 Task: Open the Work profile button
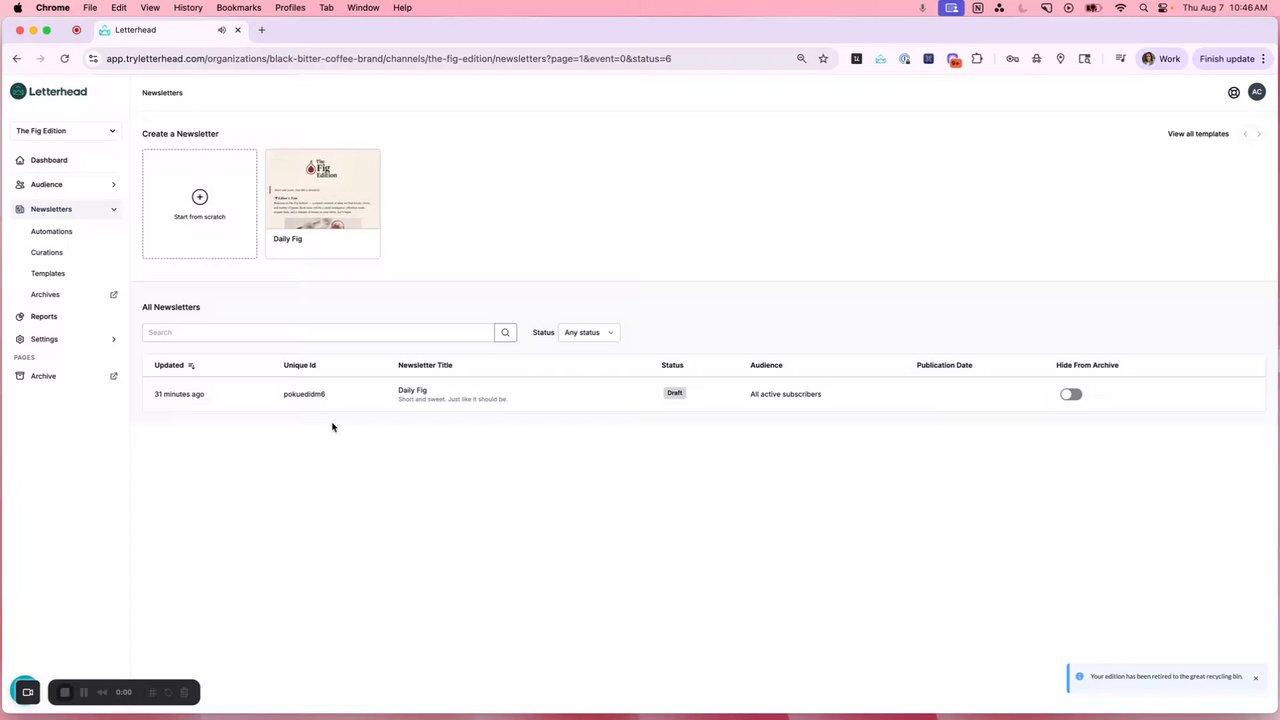[x=1162, y=59]
